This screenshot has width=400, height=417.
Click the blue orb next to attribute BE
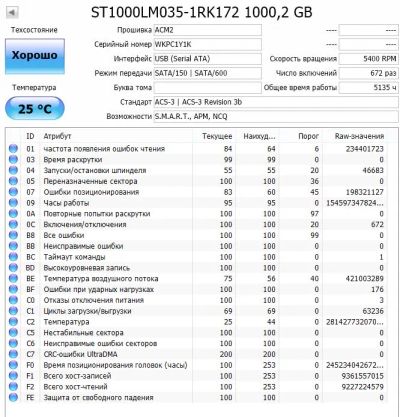13,278
